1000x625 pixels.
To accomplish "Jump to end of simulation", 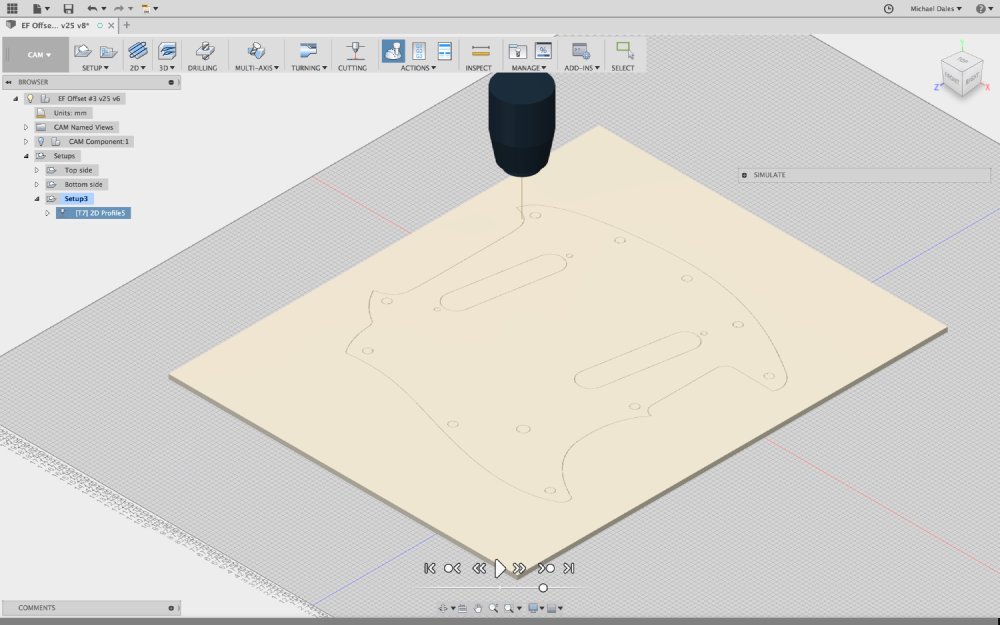I will (569, 568).
